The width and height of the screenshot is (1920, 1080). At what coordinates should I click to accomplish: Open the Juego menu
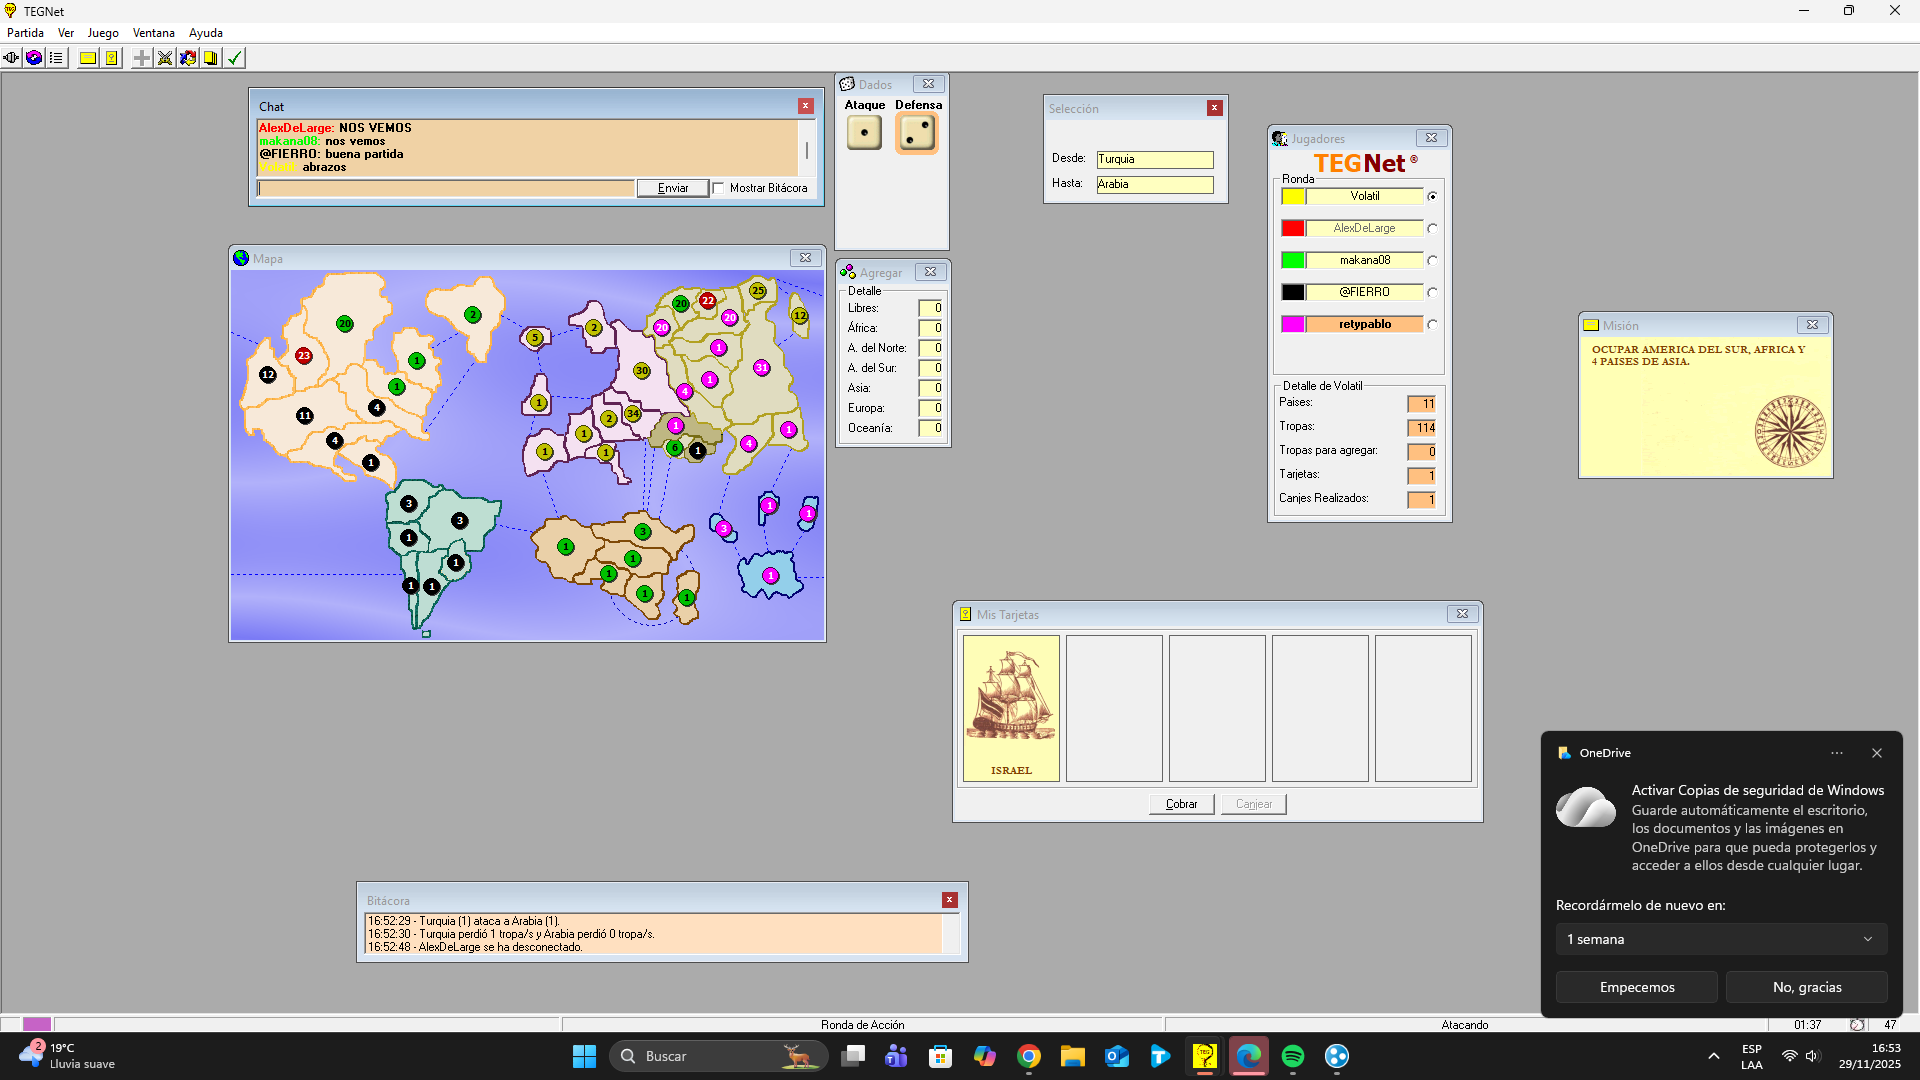[x=102, y=33]
